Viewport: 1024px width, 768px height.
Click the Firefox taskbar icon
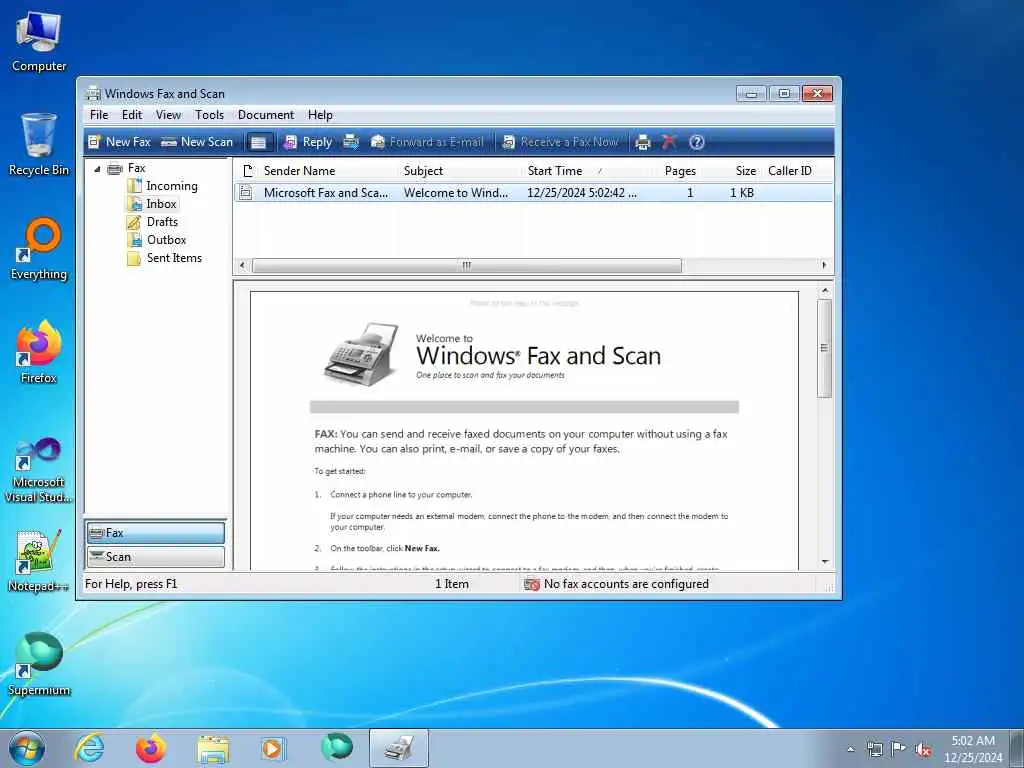(151, 748)
